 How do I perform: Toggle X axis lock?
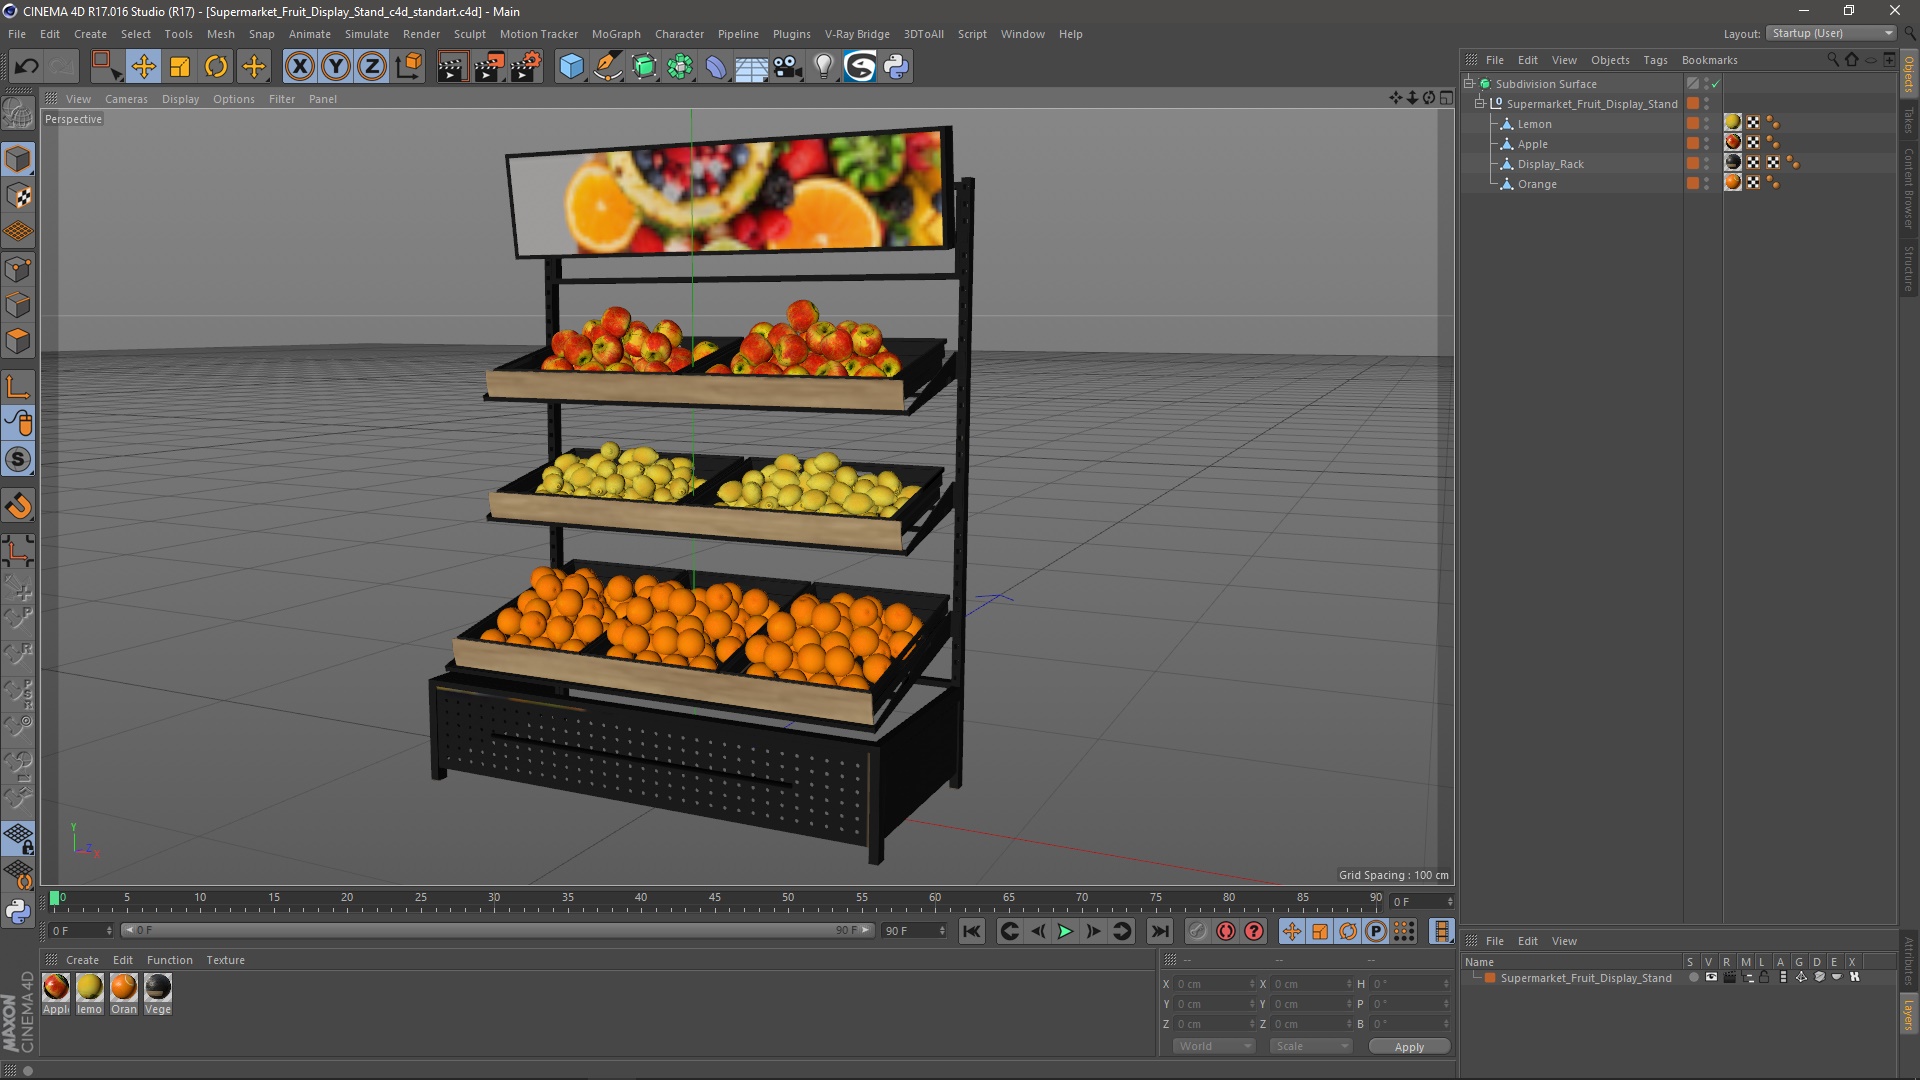pos(299,67)
